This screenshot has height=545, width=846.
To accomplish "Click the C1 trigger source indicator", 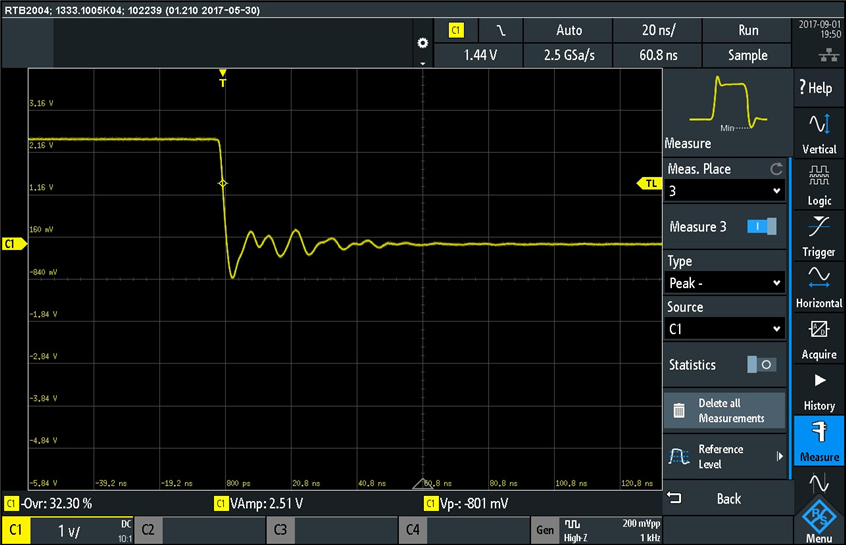I will (x=456, y=30).
